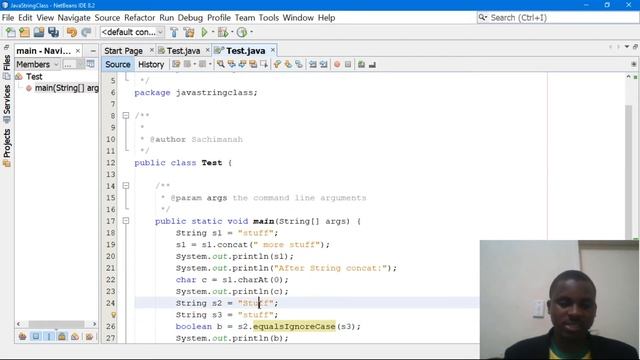Click the Debug Project icon
The width and height of the screenshot is (640, 360).
(x=223, y=32)
